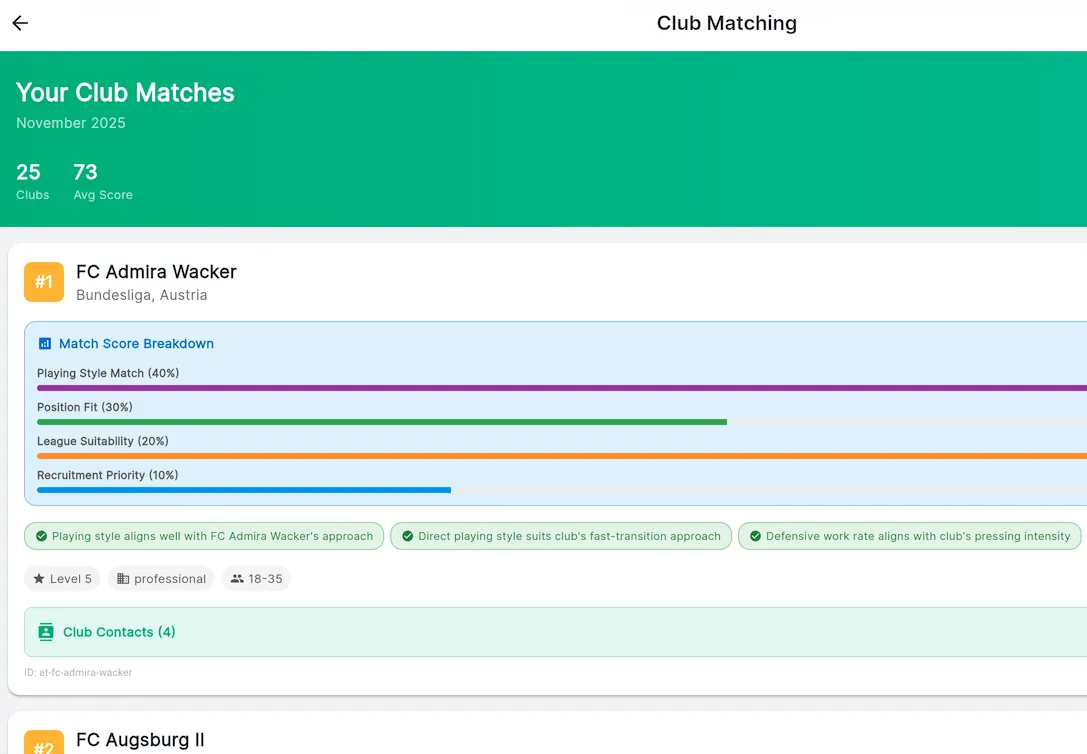Click the back arrow icon
1087x754 pixels.
pos(19,23)
